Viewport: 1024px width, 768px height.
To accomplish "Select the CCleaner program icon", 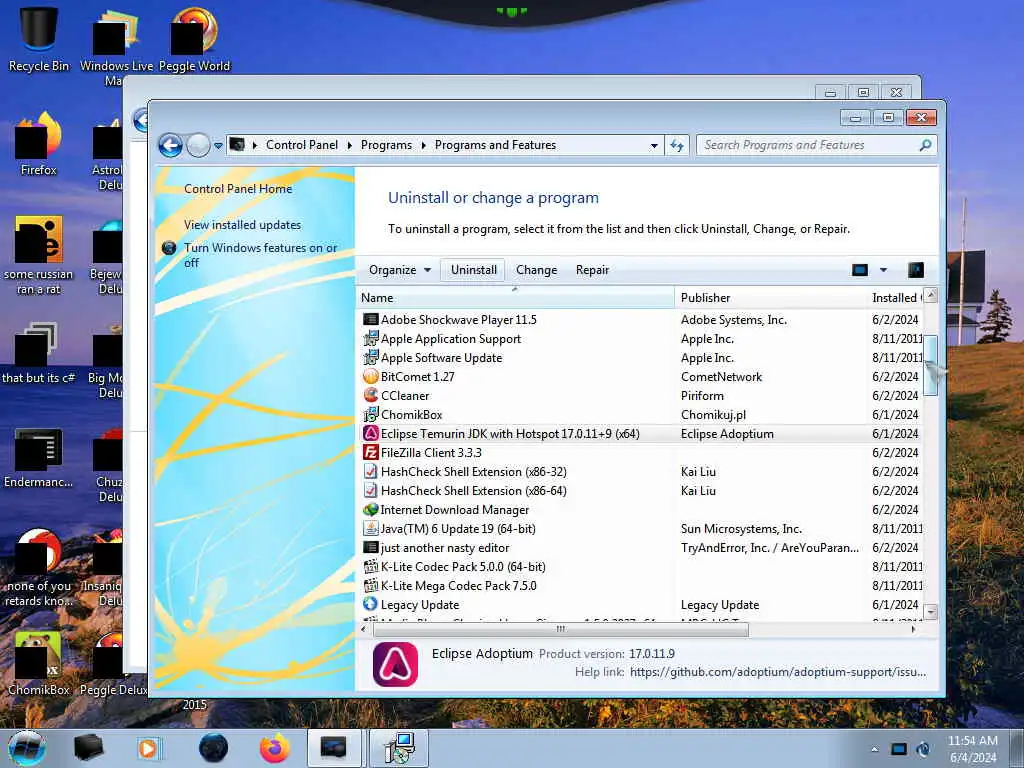I will pyautogui.click(x=371, y=395).
